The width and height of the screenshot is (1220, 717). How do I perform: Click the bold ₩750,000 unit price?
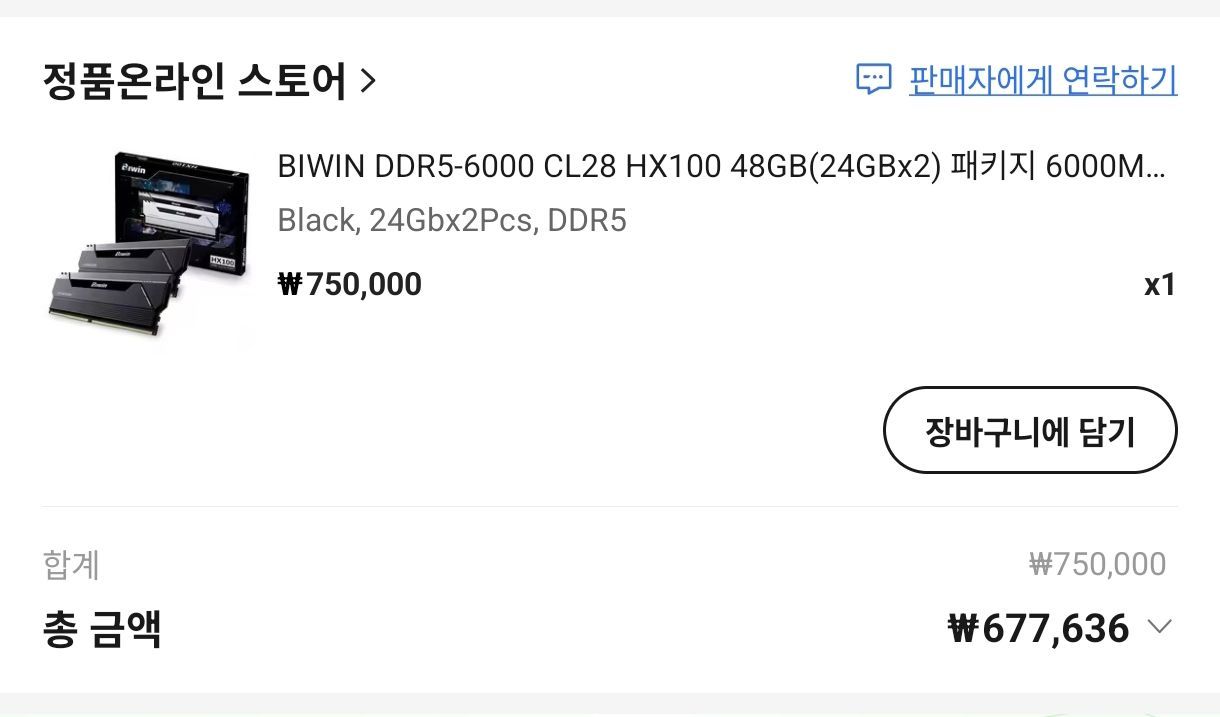click(x=349, y=285)
